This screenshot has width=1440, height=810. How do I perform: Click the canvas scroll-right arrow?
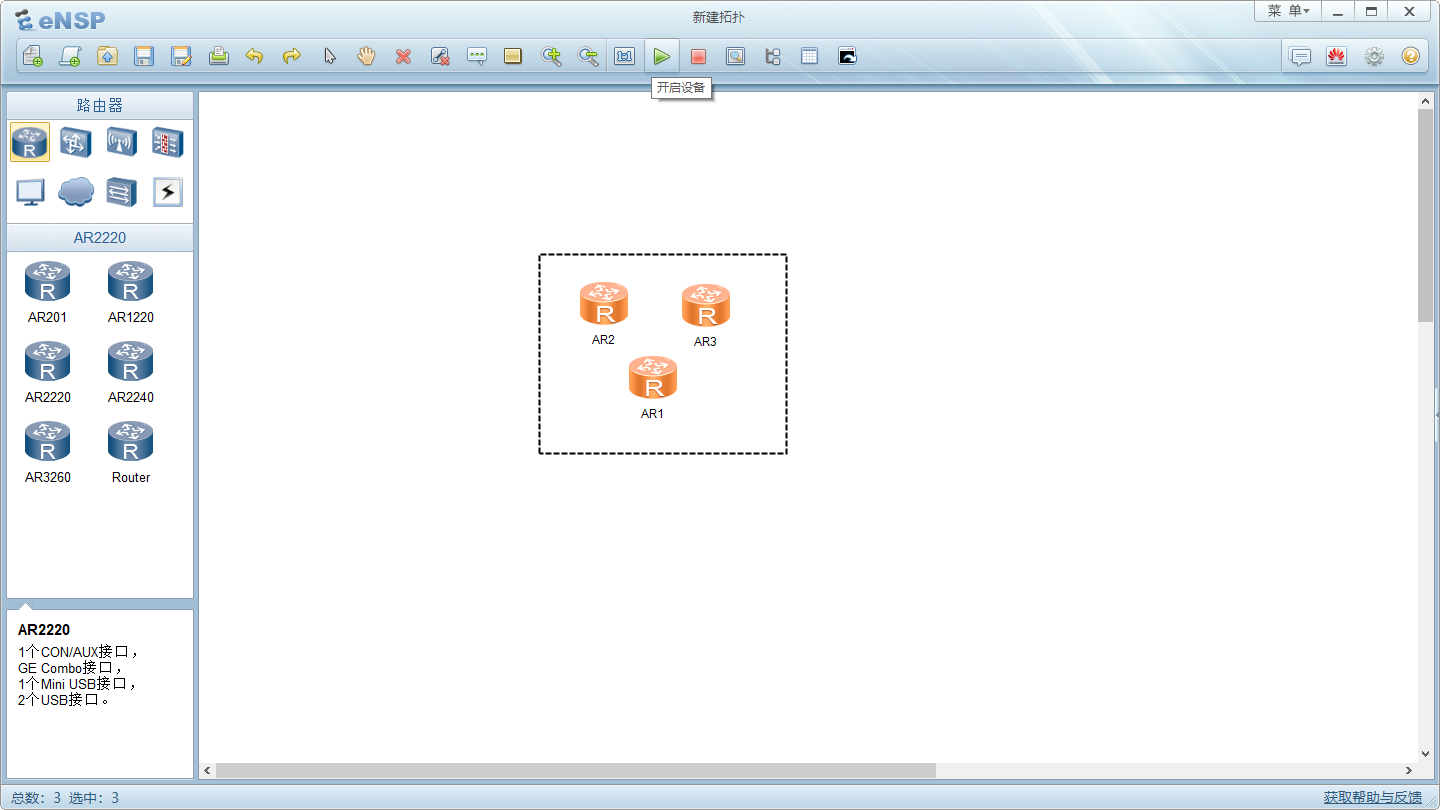[1409, 771]
